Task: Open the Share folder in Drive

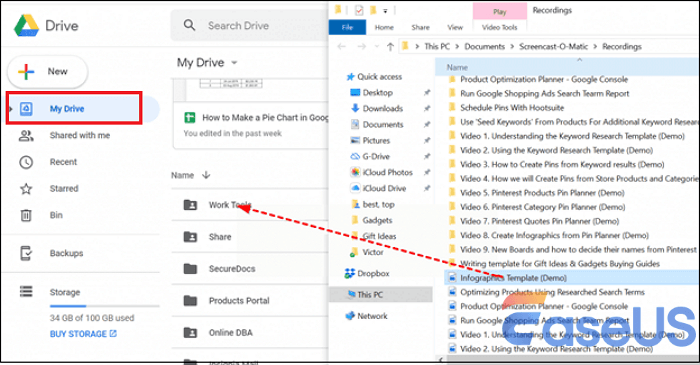Action: (250, 237)
